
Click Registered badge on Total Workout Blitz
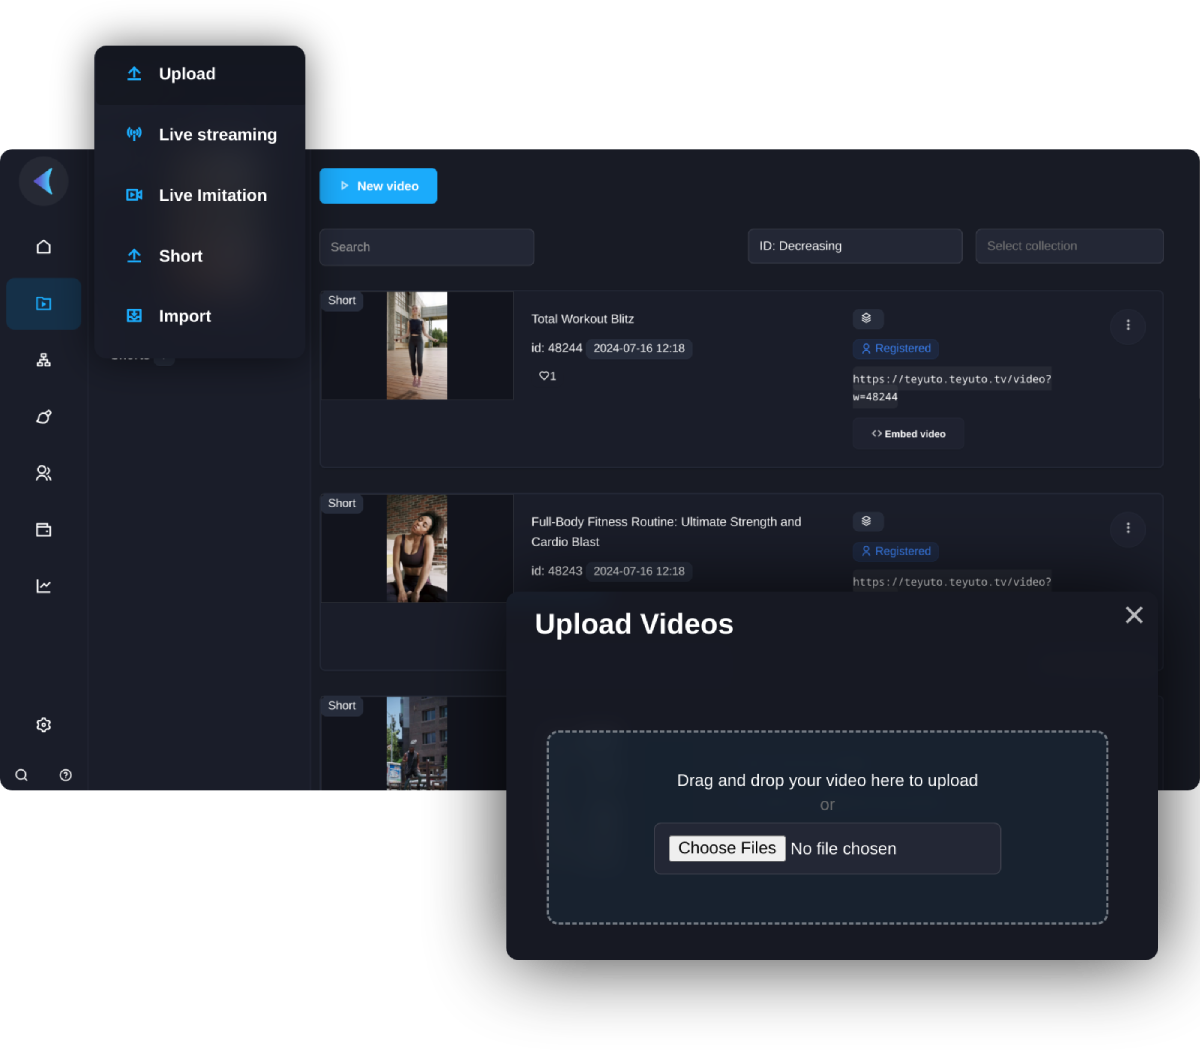[x=896, y=349]
